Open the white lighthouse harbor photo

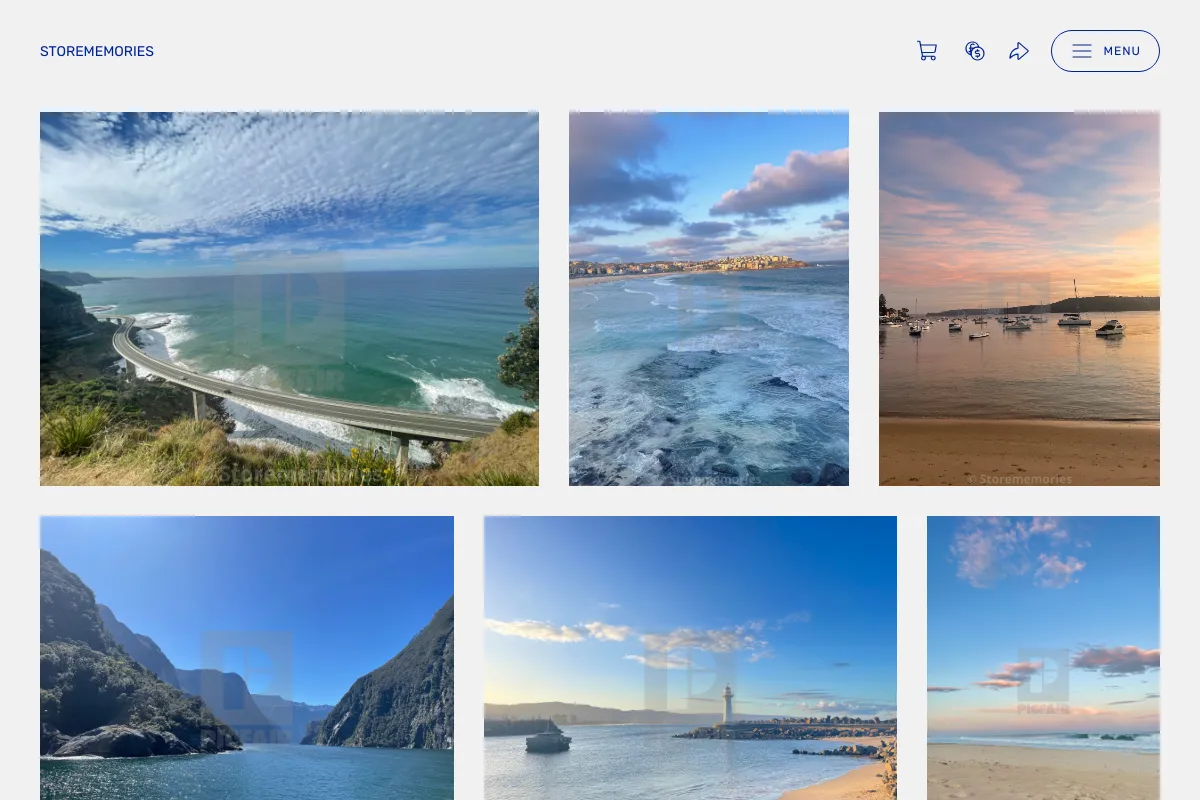(x=690, y=658)
